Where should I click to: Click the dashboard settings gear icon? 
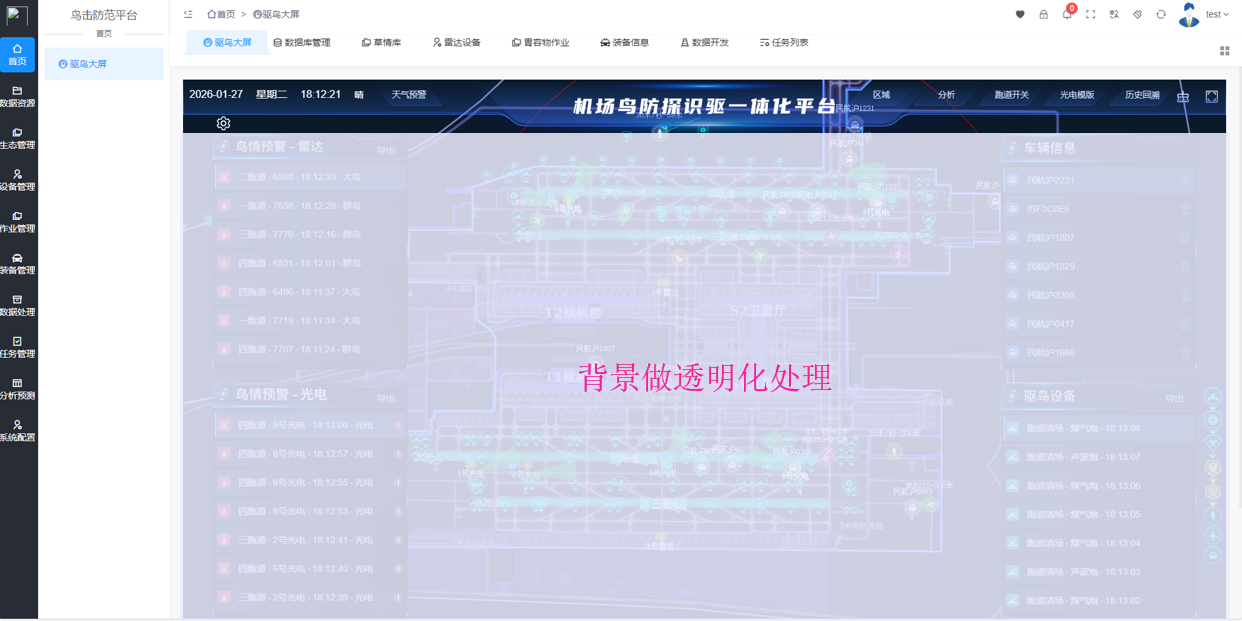pyautogui.click(x=223, y=123)
